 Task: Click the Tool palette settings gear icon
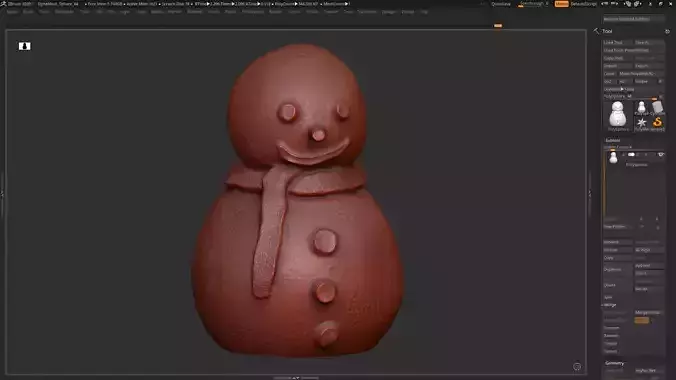click(x=667, y=31)
